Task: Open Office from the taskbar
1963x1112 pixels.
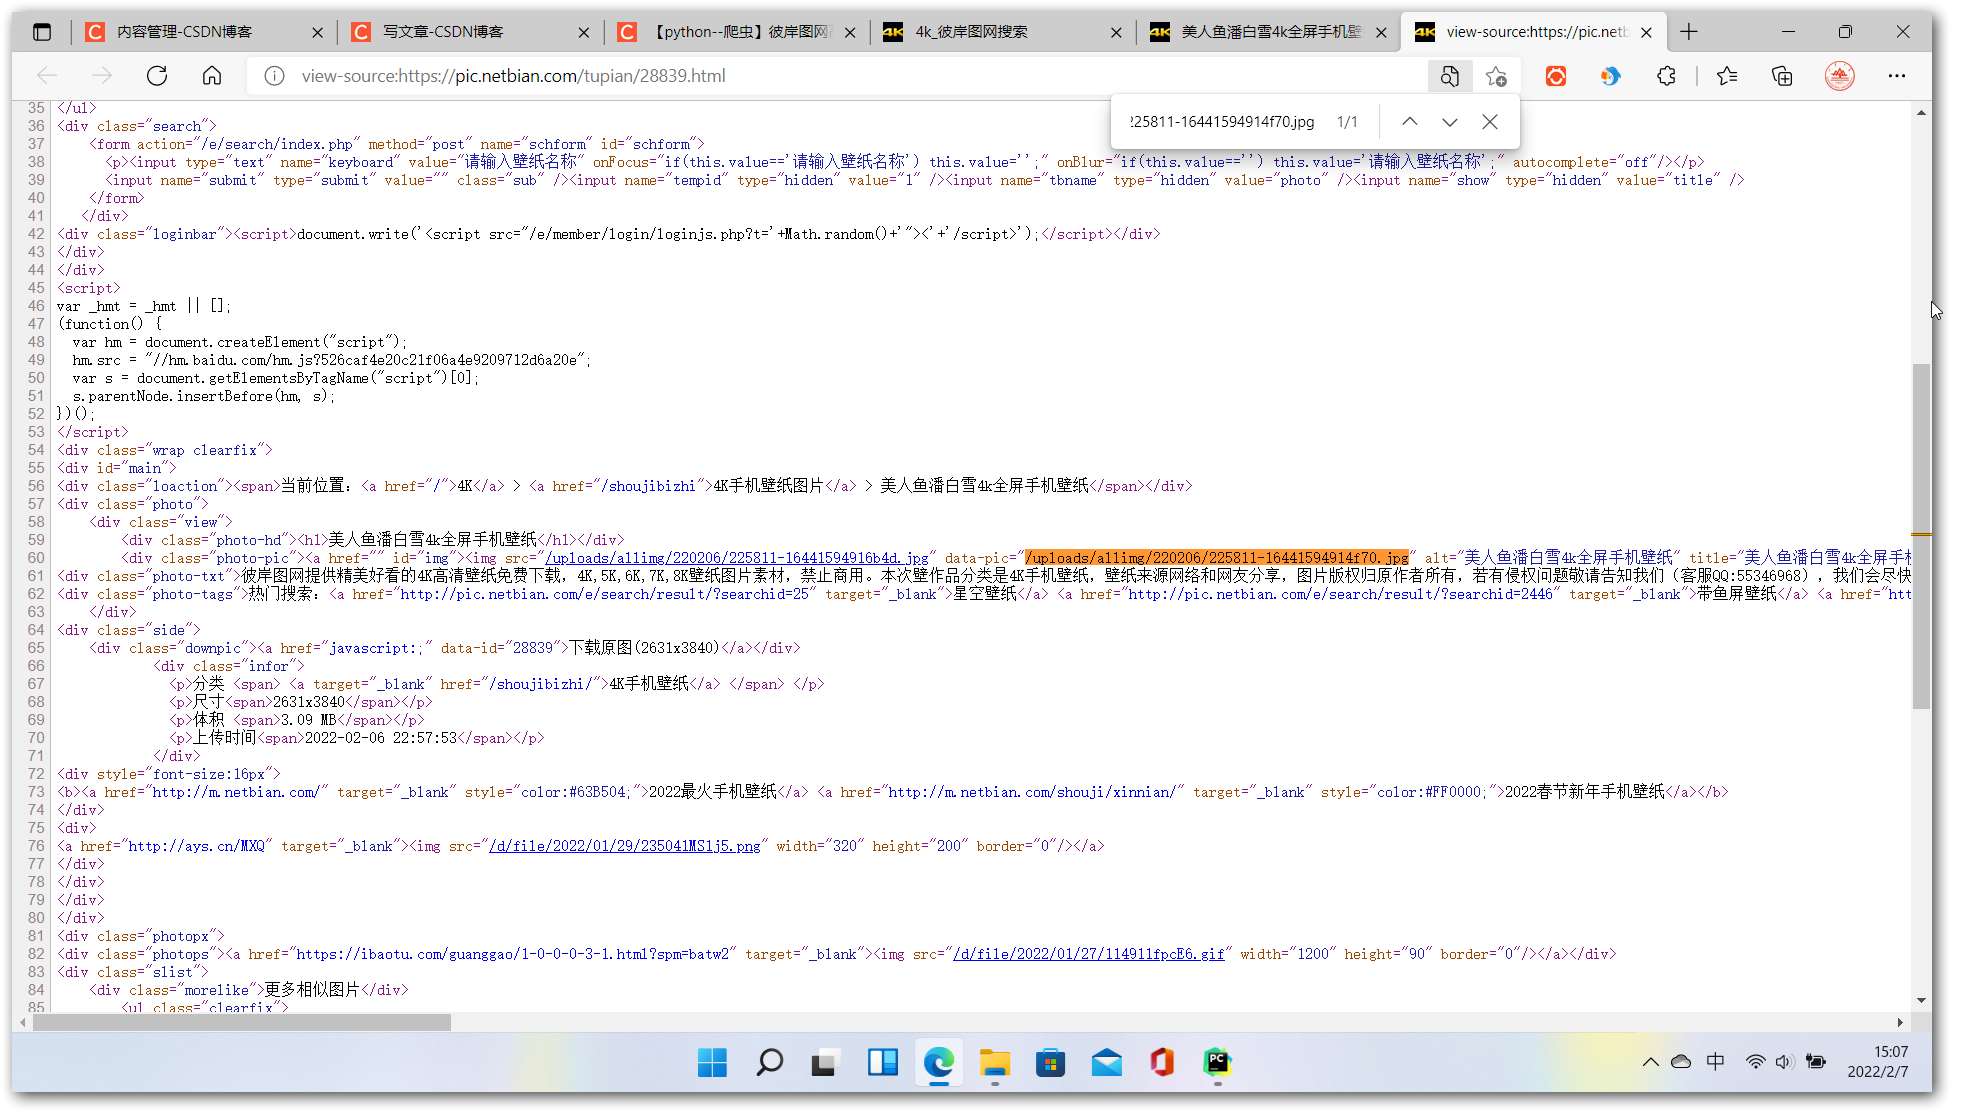Action: coord(1162,1062)
